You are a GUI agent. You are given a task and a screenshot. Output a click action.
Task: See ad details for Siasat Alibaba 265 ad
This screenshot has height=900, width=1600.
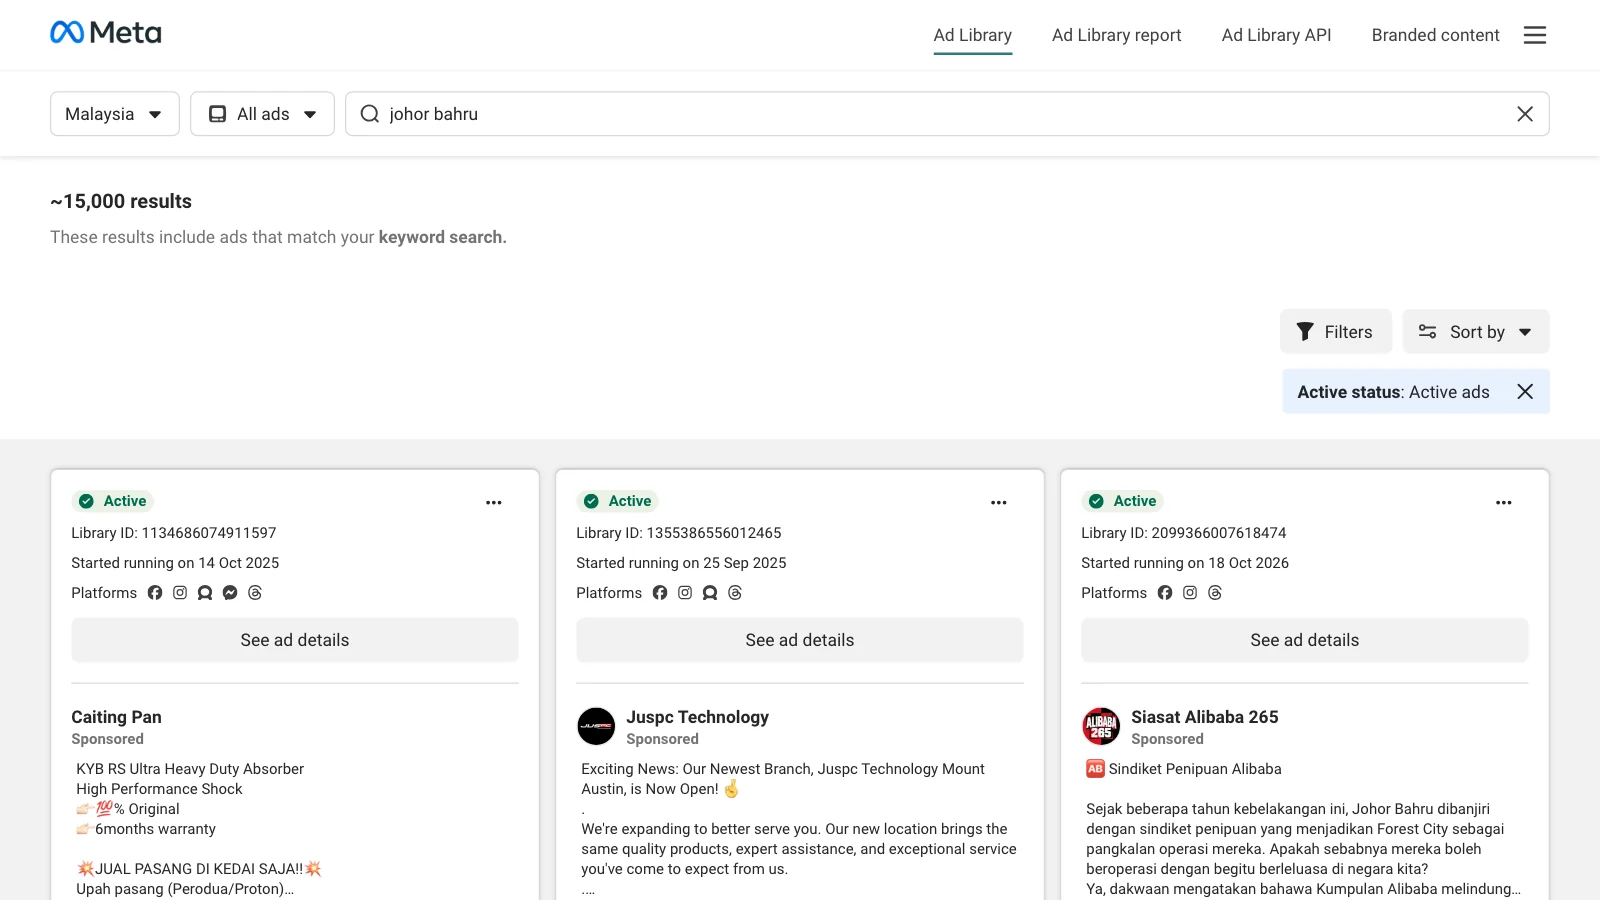1305,640
